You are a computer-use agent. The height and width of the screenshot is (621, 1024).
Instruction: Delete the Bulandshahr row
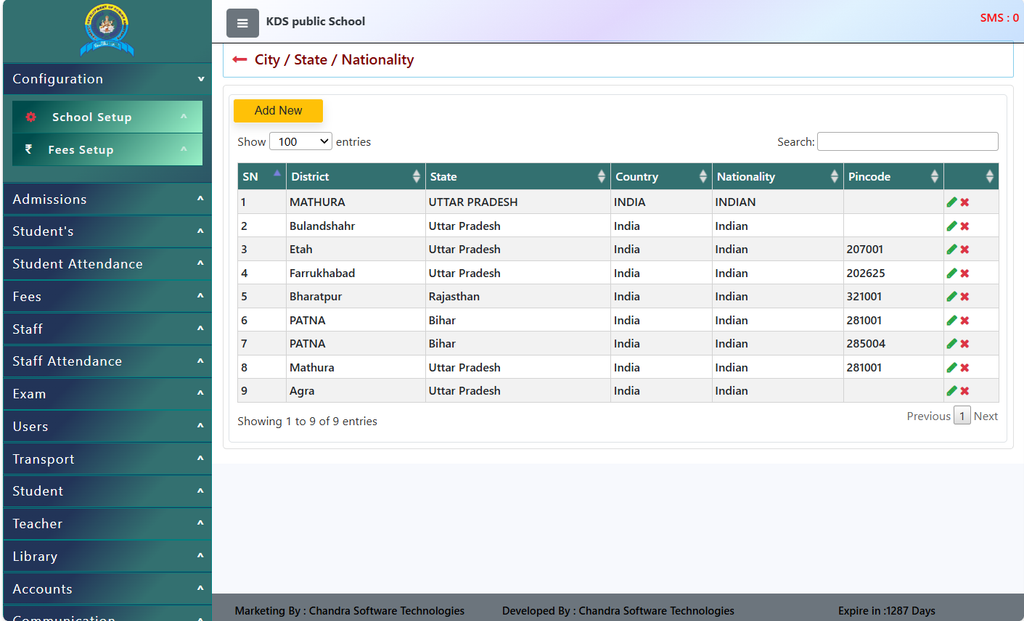(x=965, y=226)
